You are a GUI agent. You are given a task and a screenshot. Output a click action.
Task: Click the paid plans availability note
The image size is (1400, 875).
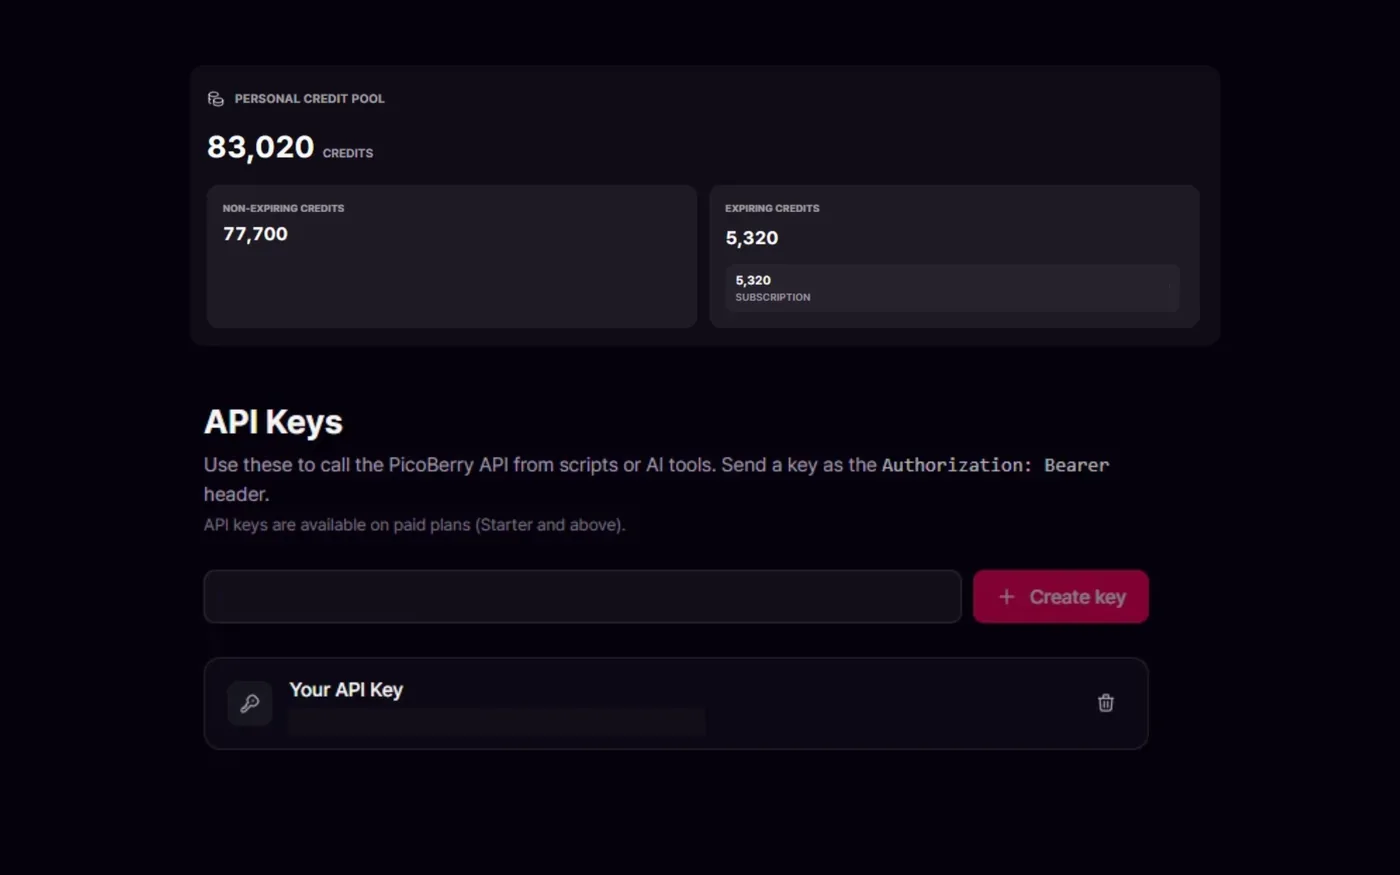coord(414,525)
